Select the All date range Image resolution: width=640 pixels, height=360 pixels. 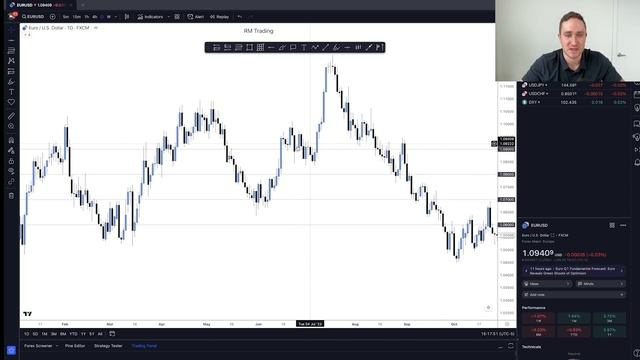pyautogui.click(x=100, y=334)
